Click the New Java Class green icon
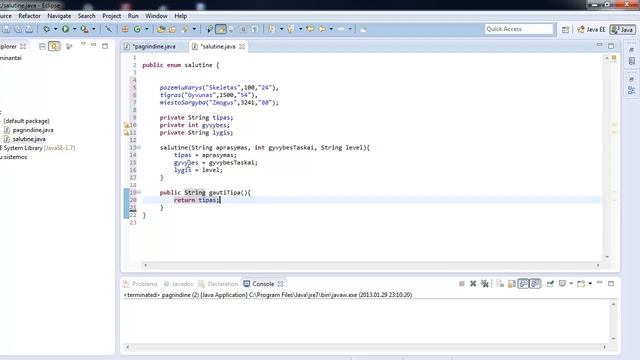Image resolution: width=640 pixels, height=360 pixels. click(x=138, y=29)
